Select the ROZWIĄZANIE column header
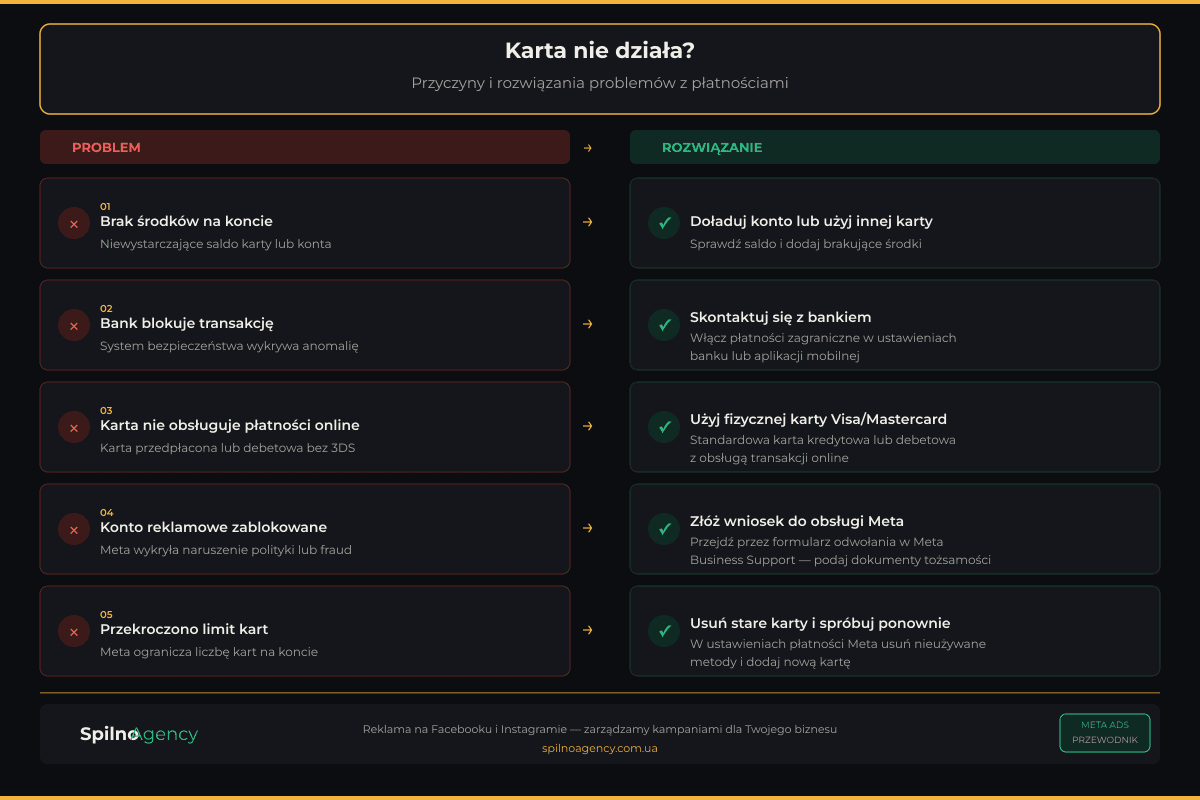The image size is (1200, 800). point(895,147)
